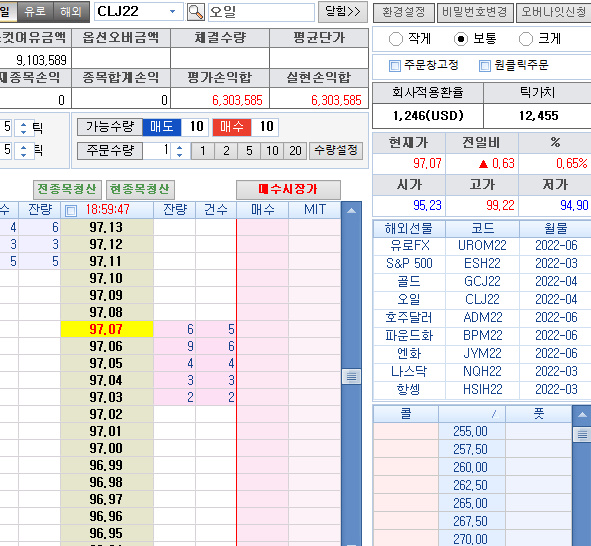This screenshot has height=546, width=591.
Task: Open the CLJ22 symbol dropdown
Action: [173, 12]
